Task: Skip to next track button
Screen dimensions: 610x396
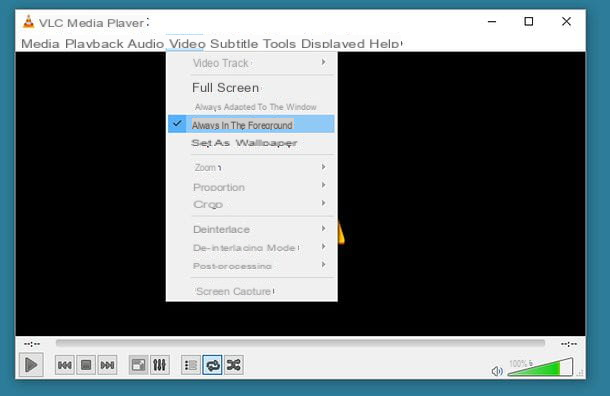Action: (107, 365)
